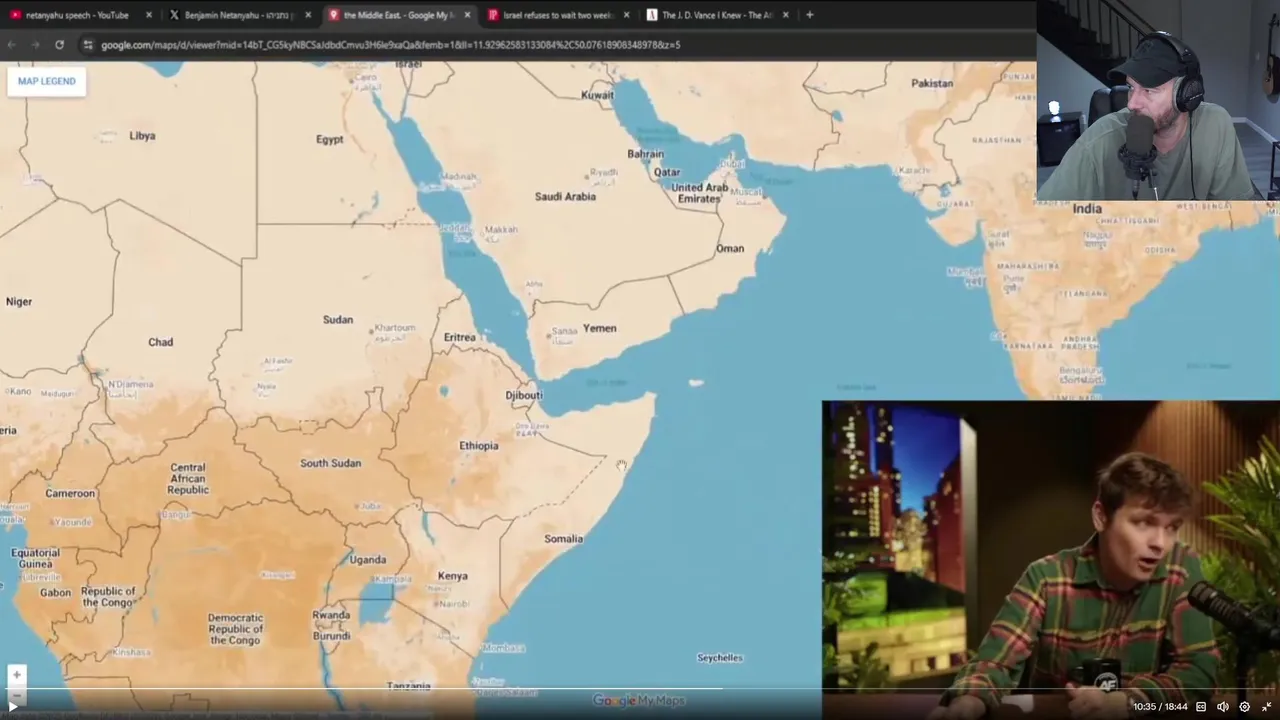Click the Somalia label on the map
The width and height of the screenshot is (1280, 720).
point(563,539)
